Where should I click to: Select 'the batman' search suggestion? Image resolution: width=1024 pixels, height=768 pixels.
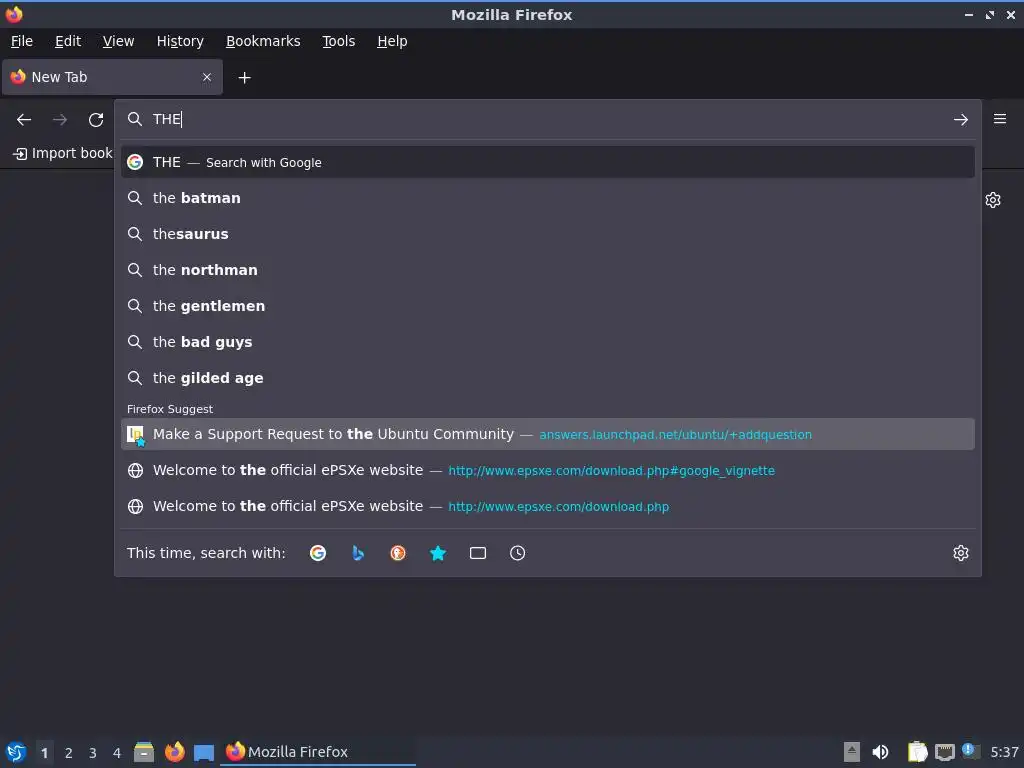[x=548, y=198]
